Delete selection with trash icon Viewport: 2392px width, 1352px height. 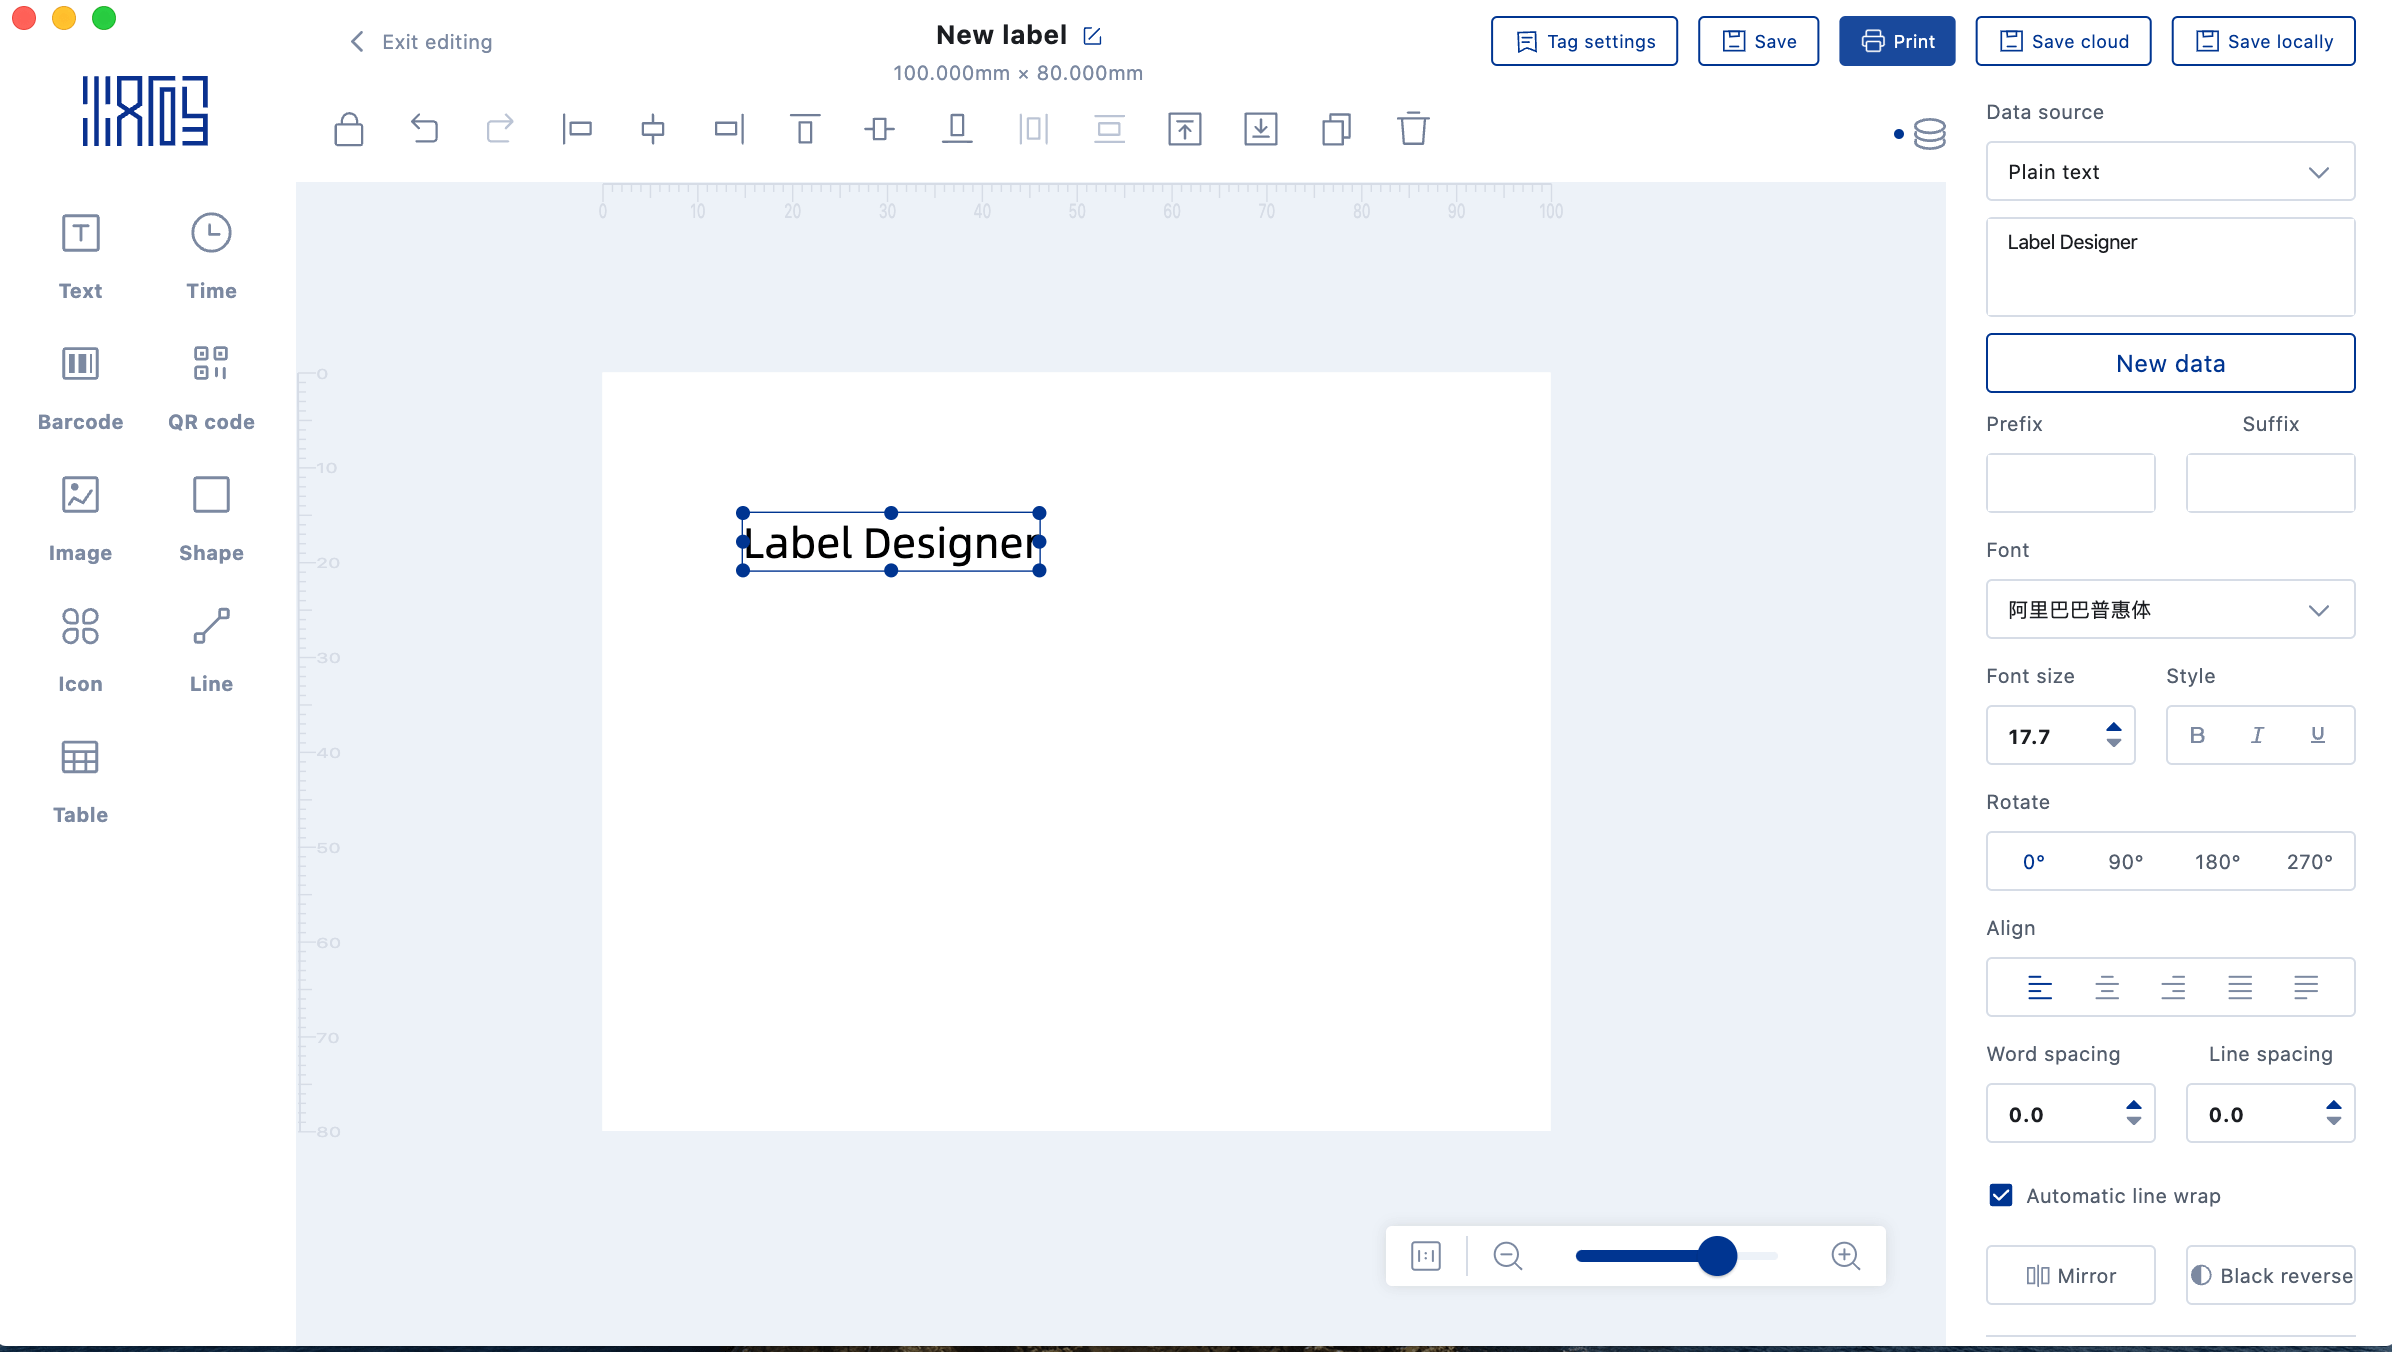pos(1413,129)
